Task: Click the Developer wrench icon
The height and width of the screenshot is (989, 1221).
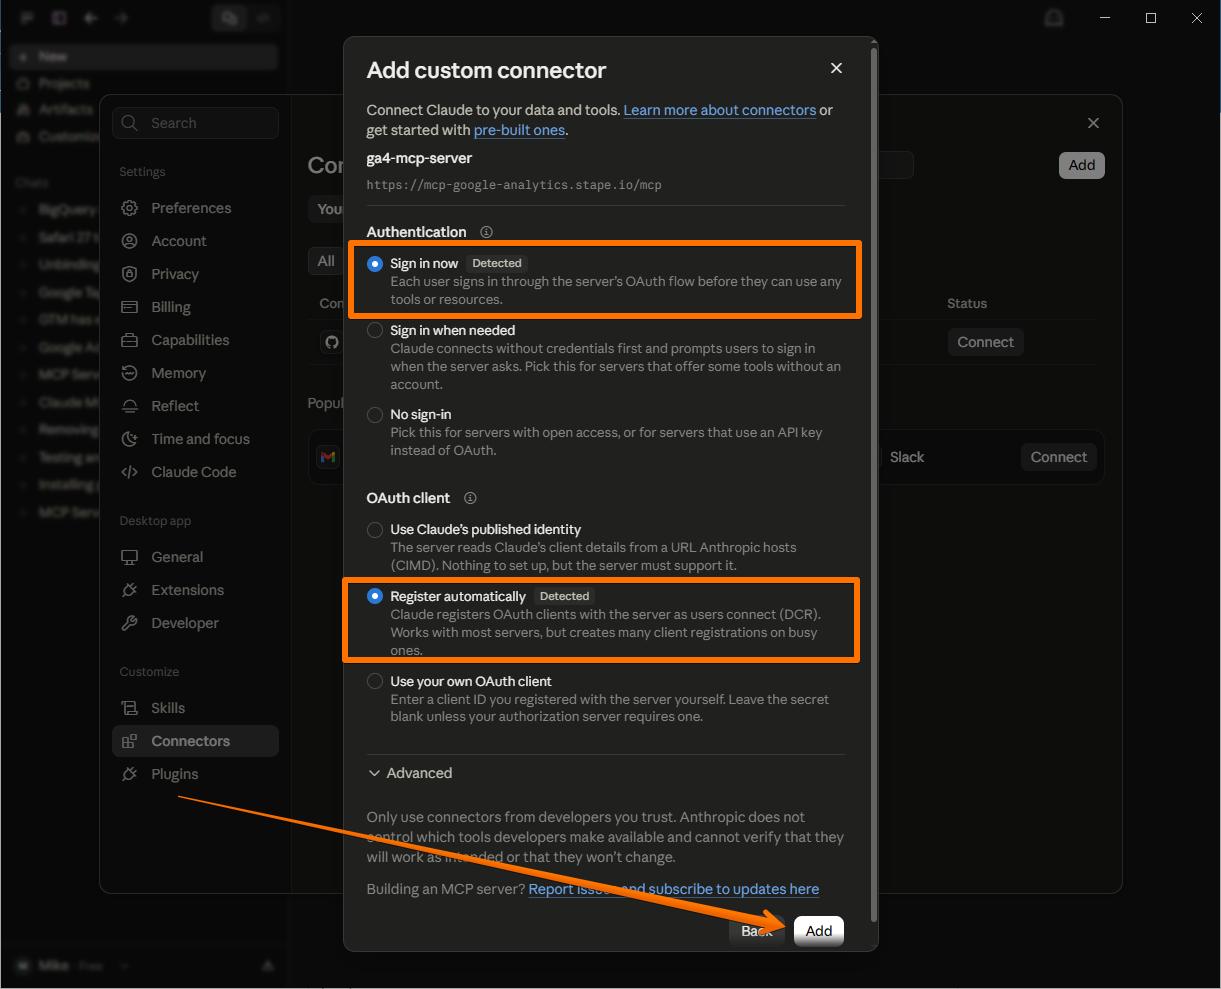Action: tap(129, 623)
